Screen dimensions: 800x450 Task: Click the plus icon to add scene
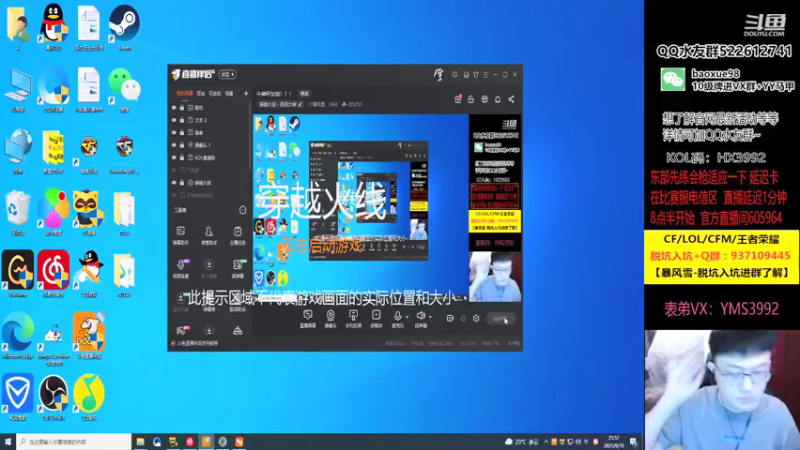tap(246, 93)
